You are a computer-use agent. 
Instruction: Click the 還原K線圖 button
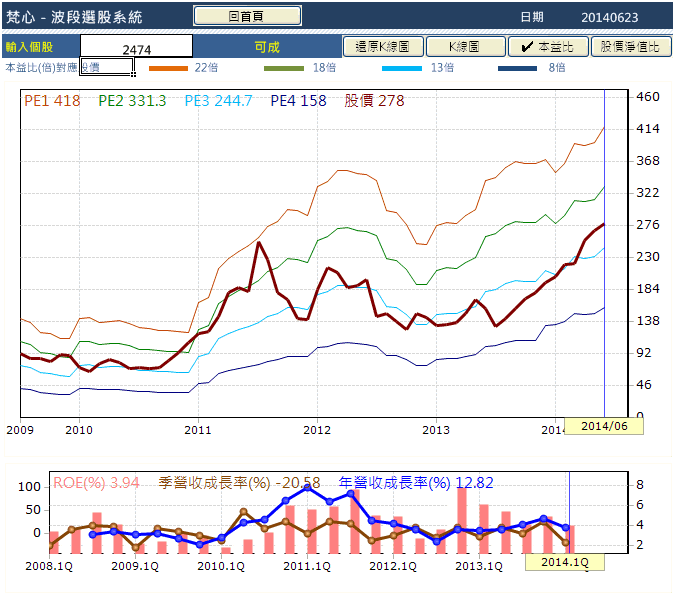click(x=383, y=47)
